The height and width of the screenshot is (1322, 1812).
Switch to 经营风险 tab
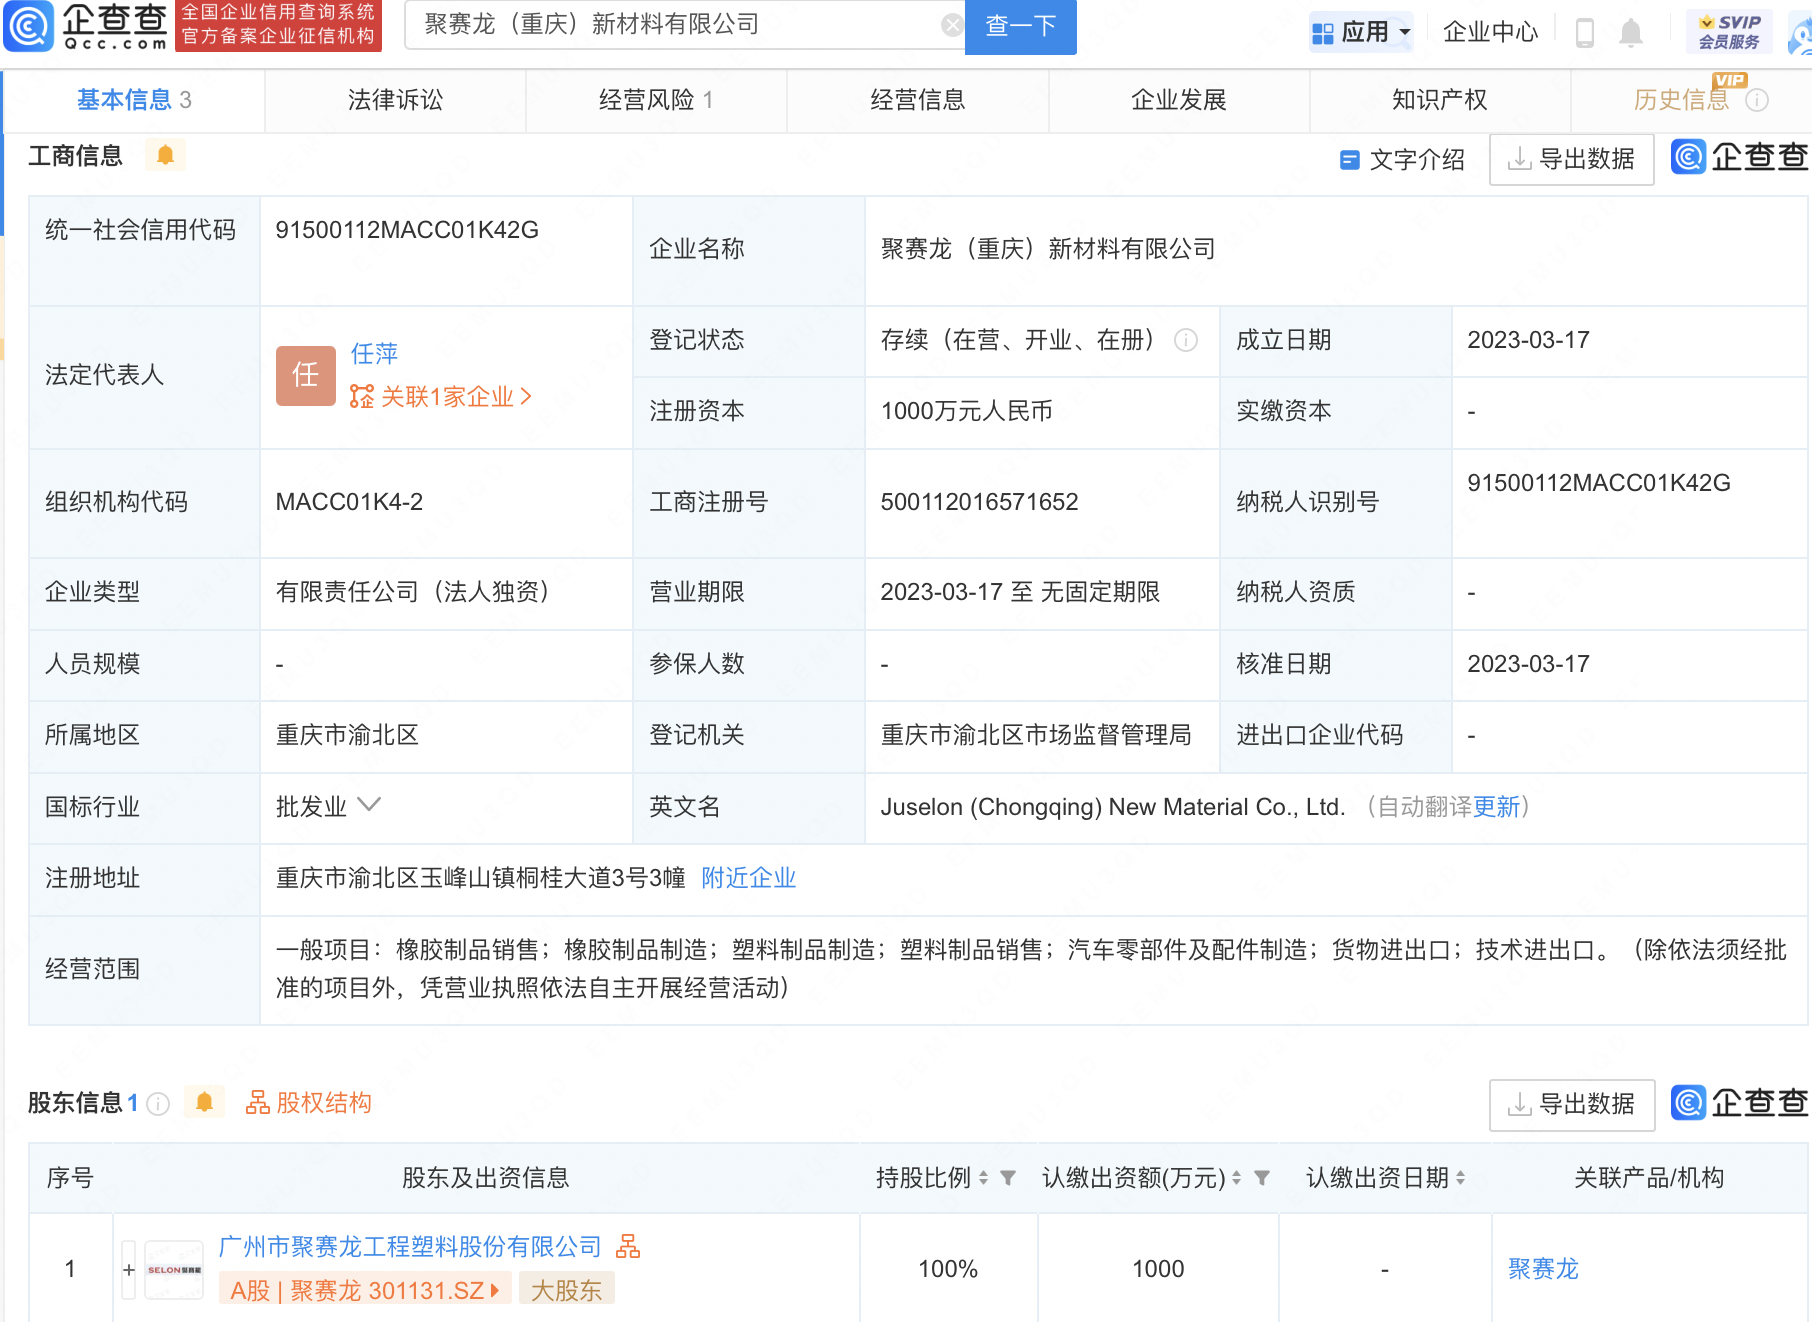tap(656, 100)
